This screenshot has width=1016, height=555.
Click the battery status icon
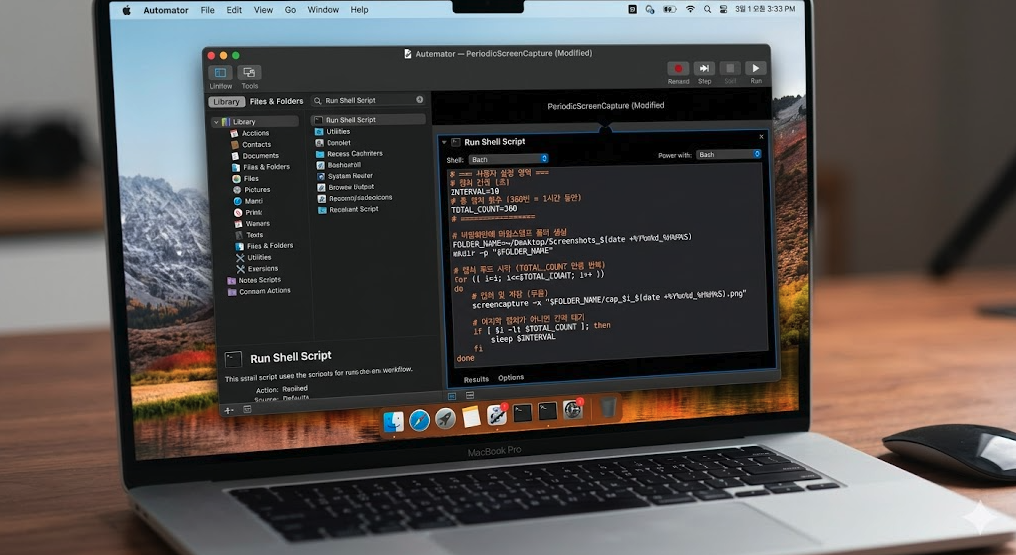point(669,9)
